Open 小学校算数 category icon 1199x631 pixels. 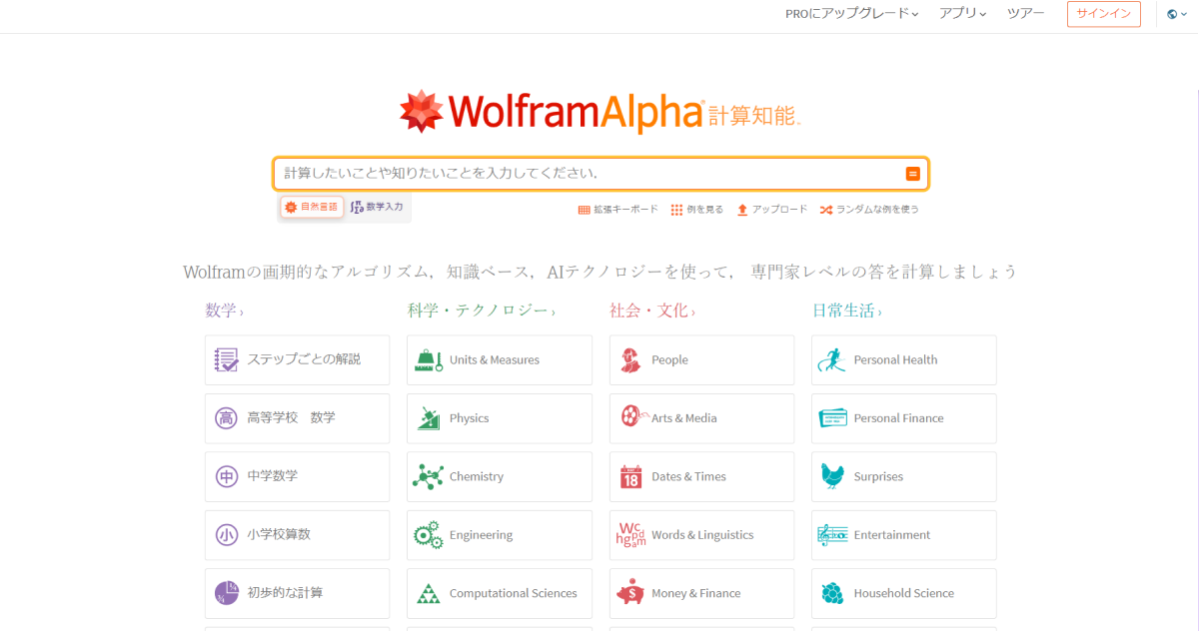226,535
